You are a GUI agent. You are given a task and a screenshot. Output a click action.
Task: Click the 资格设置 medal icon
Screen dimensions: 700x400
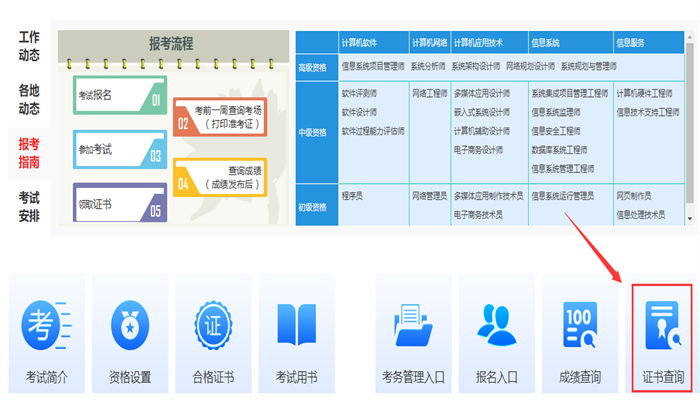click(x=129, y=325)
